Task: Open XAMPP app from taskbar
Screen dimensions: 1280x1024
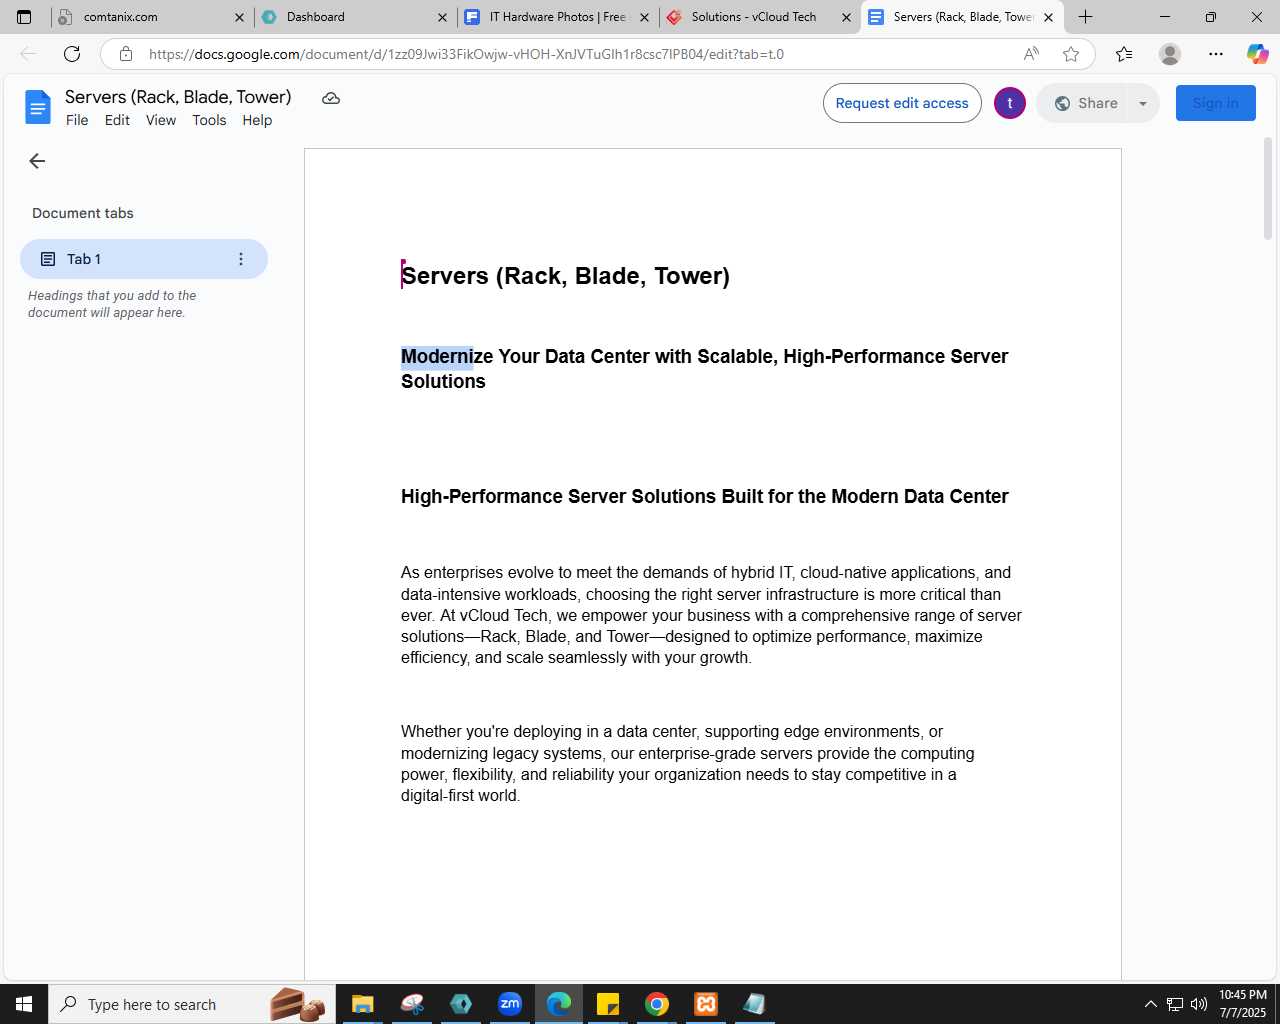Action: point(706,1004)
